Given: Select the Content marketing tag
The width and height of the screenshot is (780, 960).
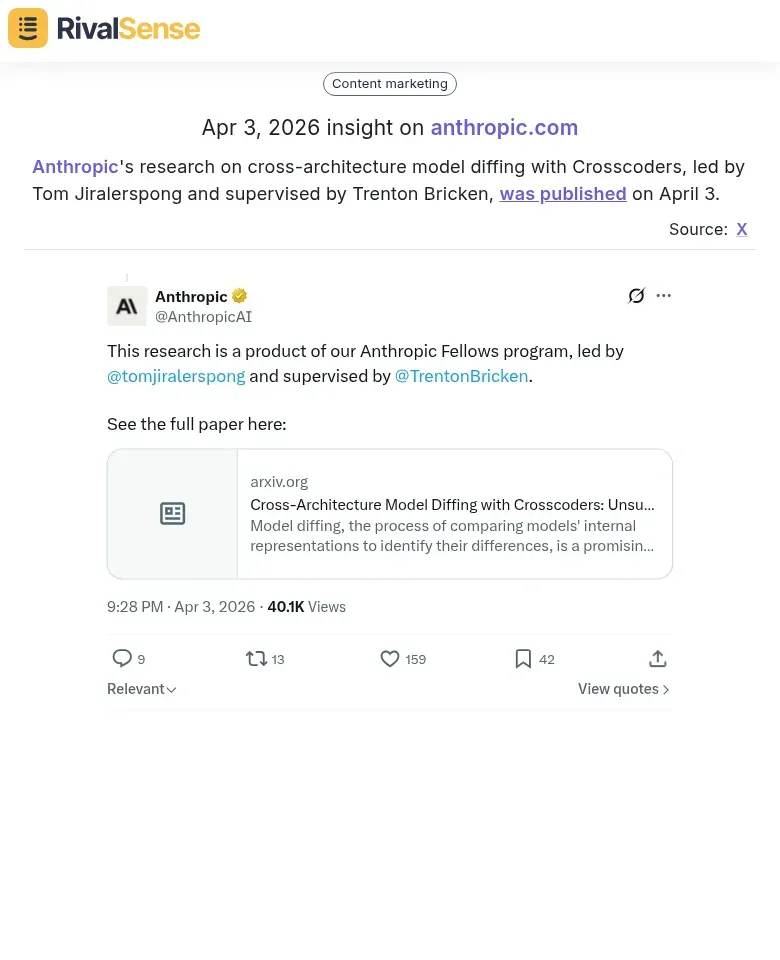Looking at the screenshot, I should click(389, 83).
